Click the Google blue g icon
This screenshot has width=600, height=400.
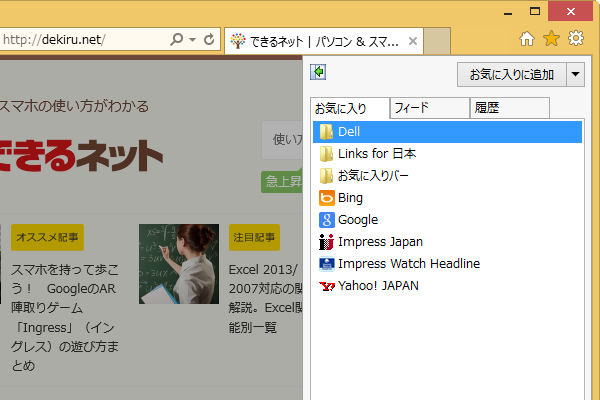pos(327,220)
